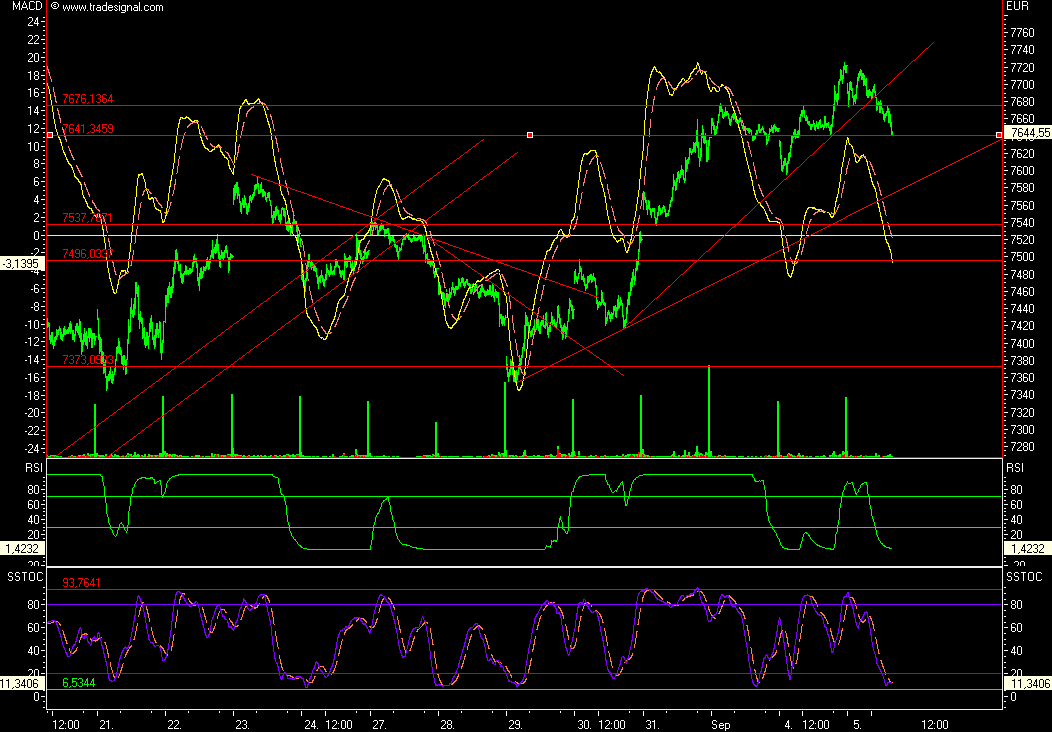Select the 7641,3459 price level label
Viewport: 1052px width, 732px height.
coord(87,129)
